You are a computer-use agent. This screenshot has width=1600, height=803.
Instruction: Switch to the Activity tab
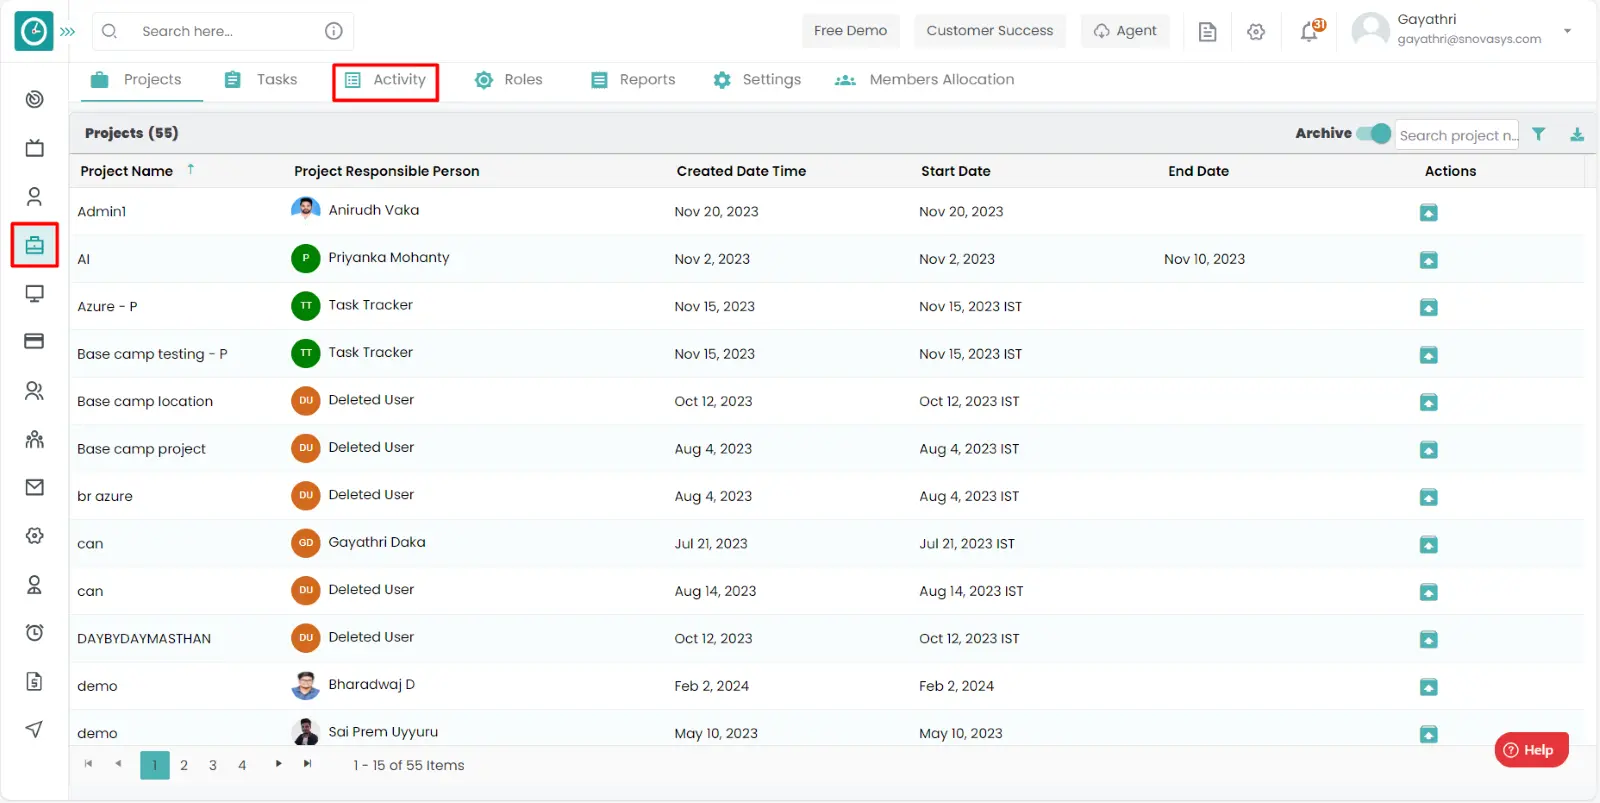pos(386,80)
